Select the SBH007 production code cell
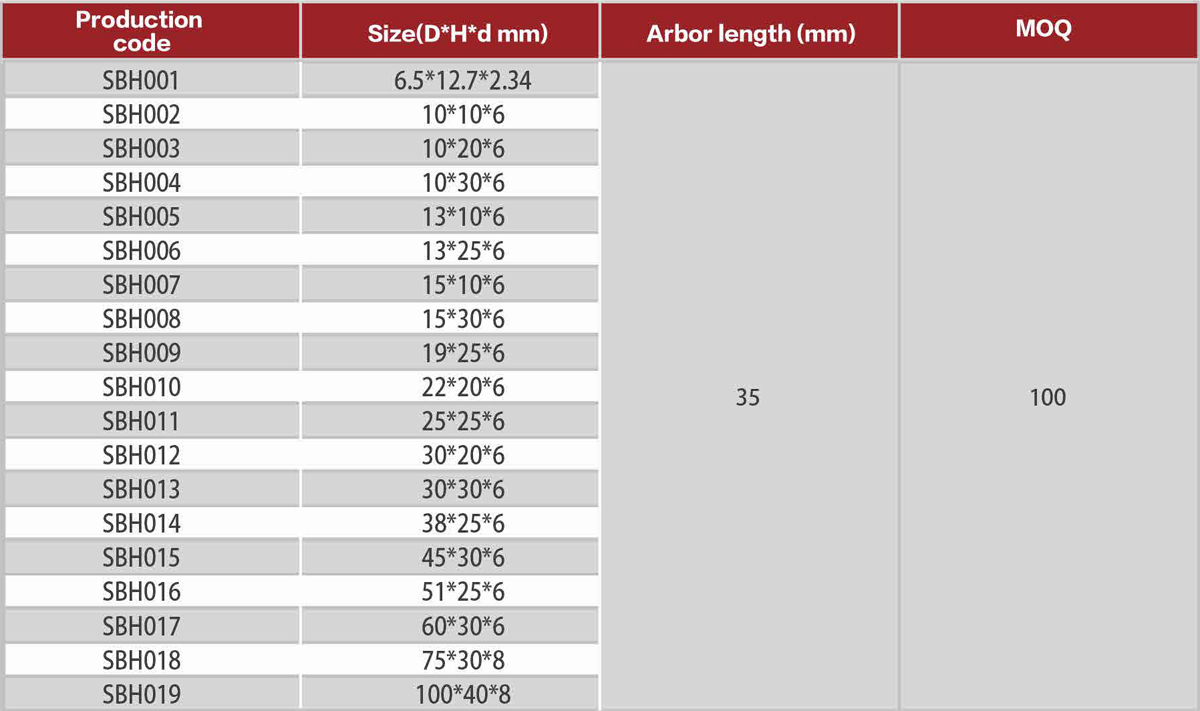Screen dimensions: 1200x711 tap(141, 285)
